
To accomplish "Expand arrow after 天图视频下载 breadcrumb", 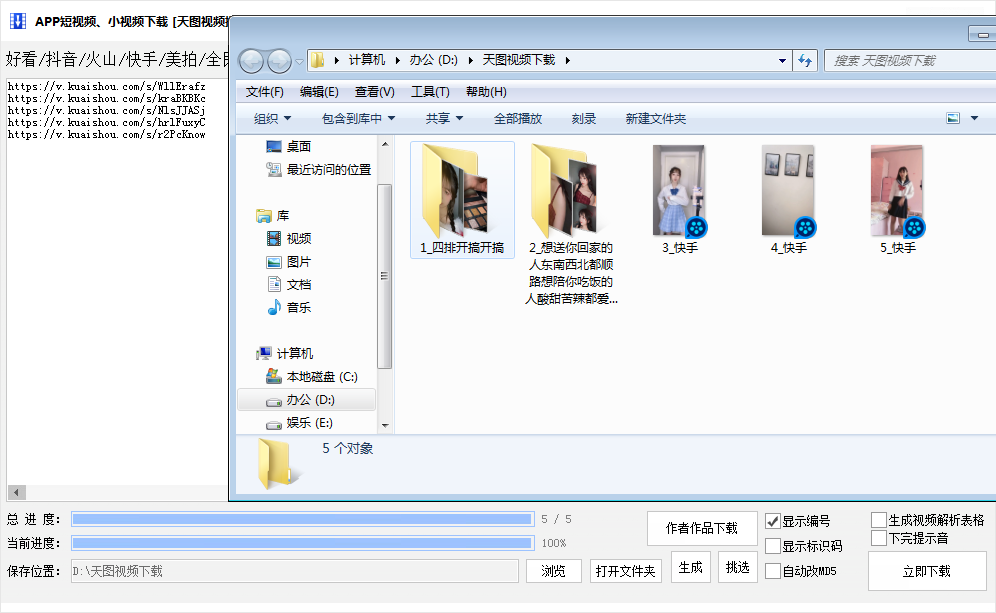I will point(567,60).
